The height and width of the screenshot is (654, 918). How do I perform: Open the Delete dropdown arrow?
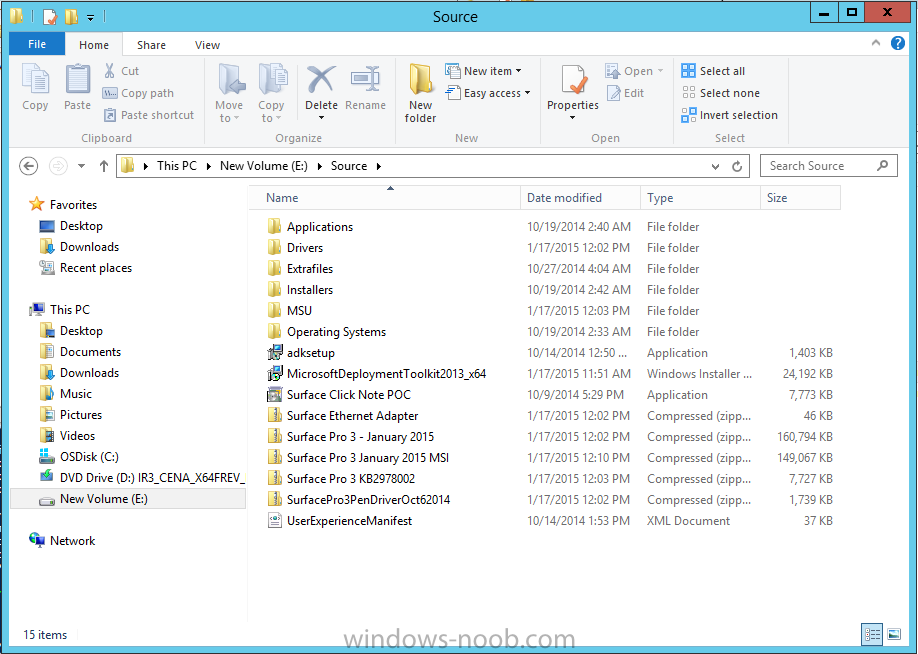[321, 118]
